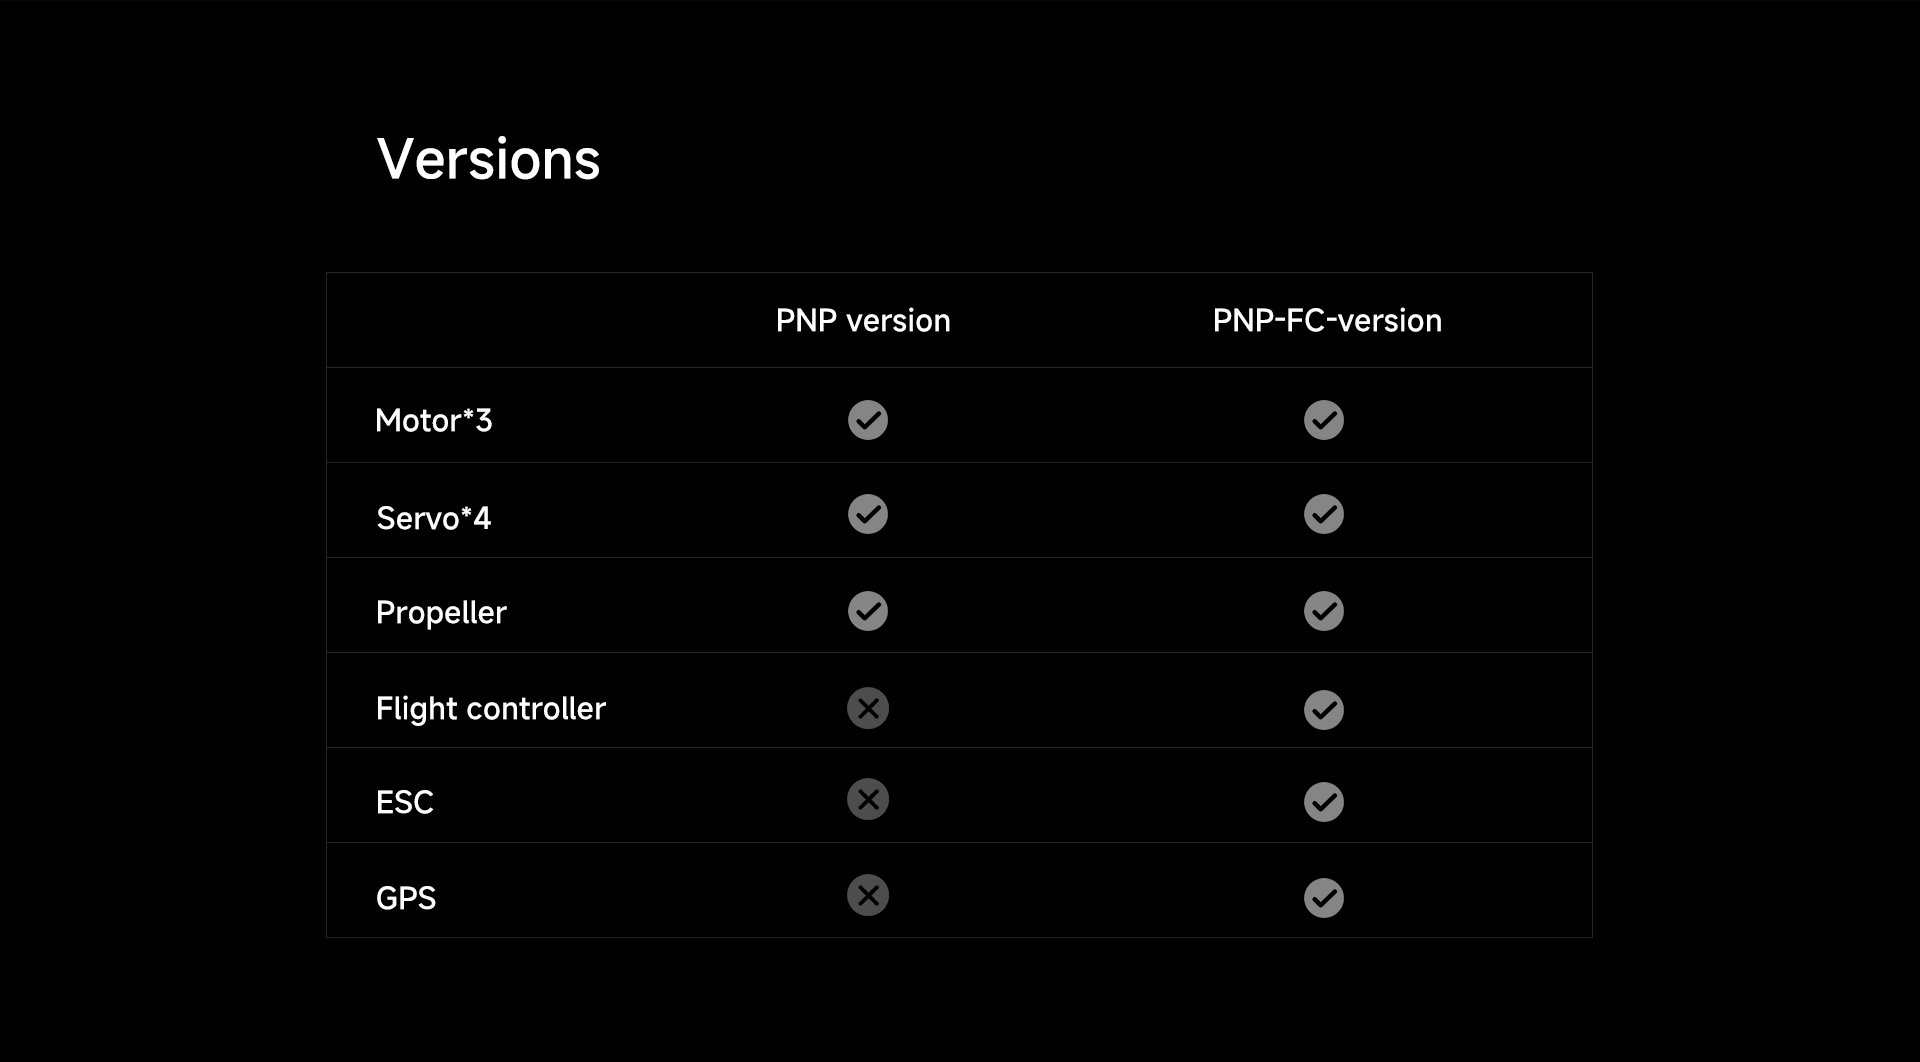Select the ESC row label
Viewport: 1920px width, 1062px height.
pyautogui.click(x=405, y=802)
